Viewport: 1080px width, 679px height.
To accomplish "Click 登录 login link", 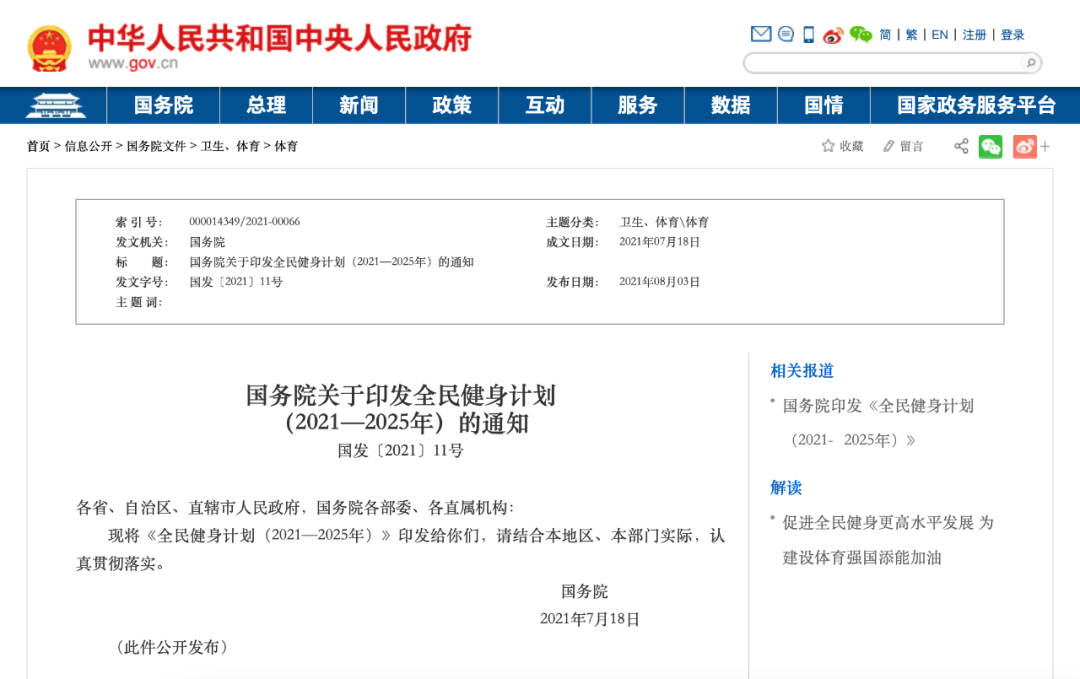I will point(1012,35).
